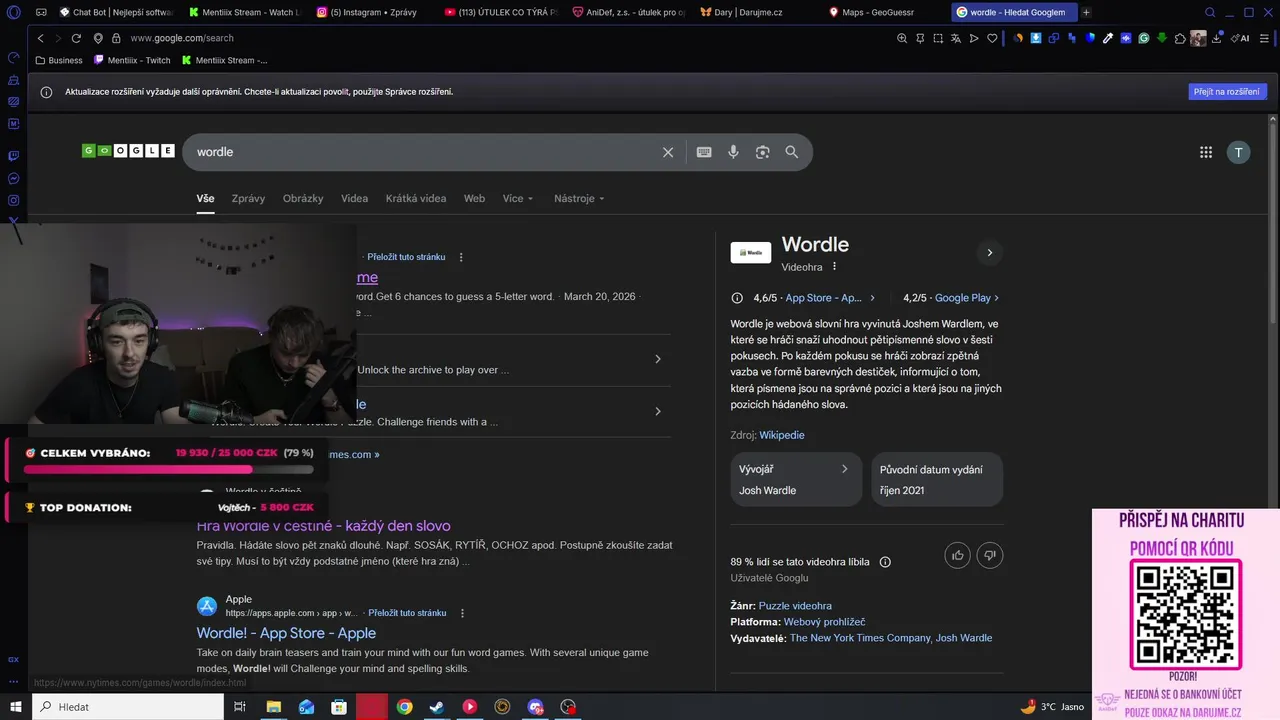Click the translate page icon in address bar
The image size is (1280, 720).
pos(956,38)
